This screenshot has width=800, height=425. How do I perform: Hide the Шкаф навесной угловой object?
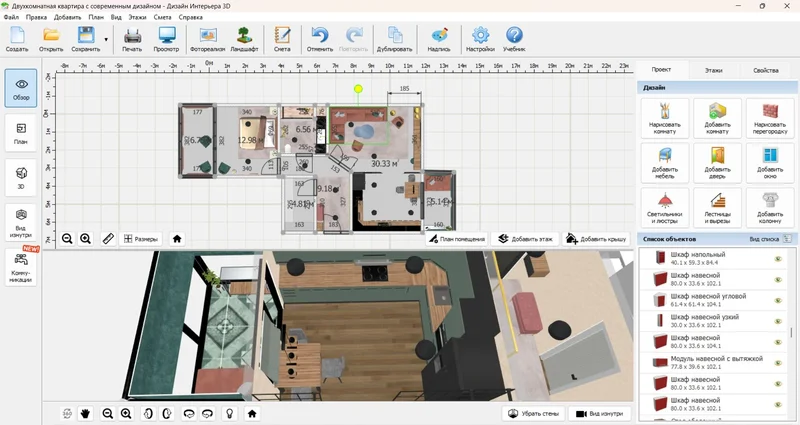point(777,300)
